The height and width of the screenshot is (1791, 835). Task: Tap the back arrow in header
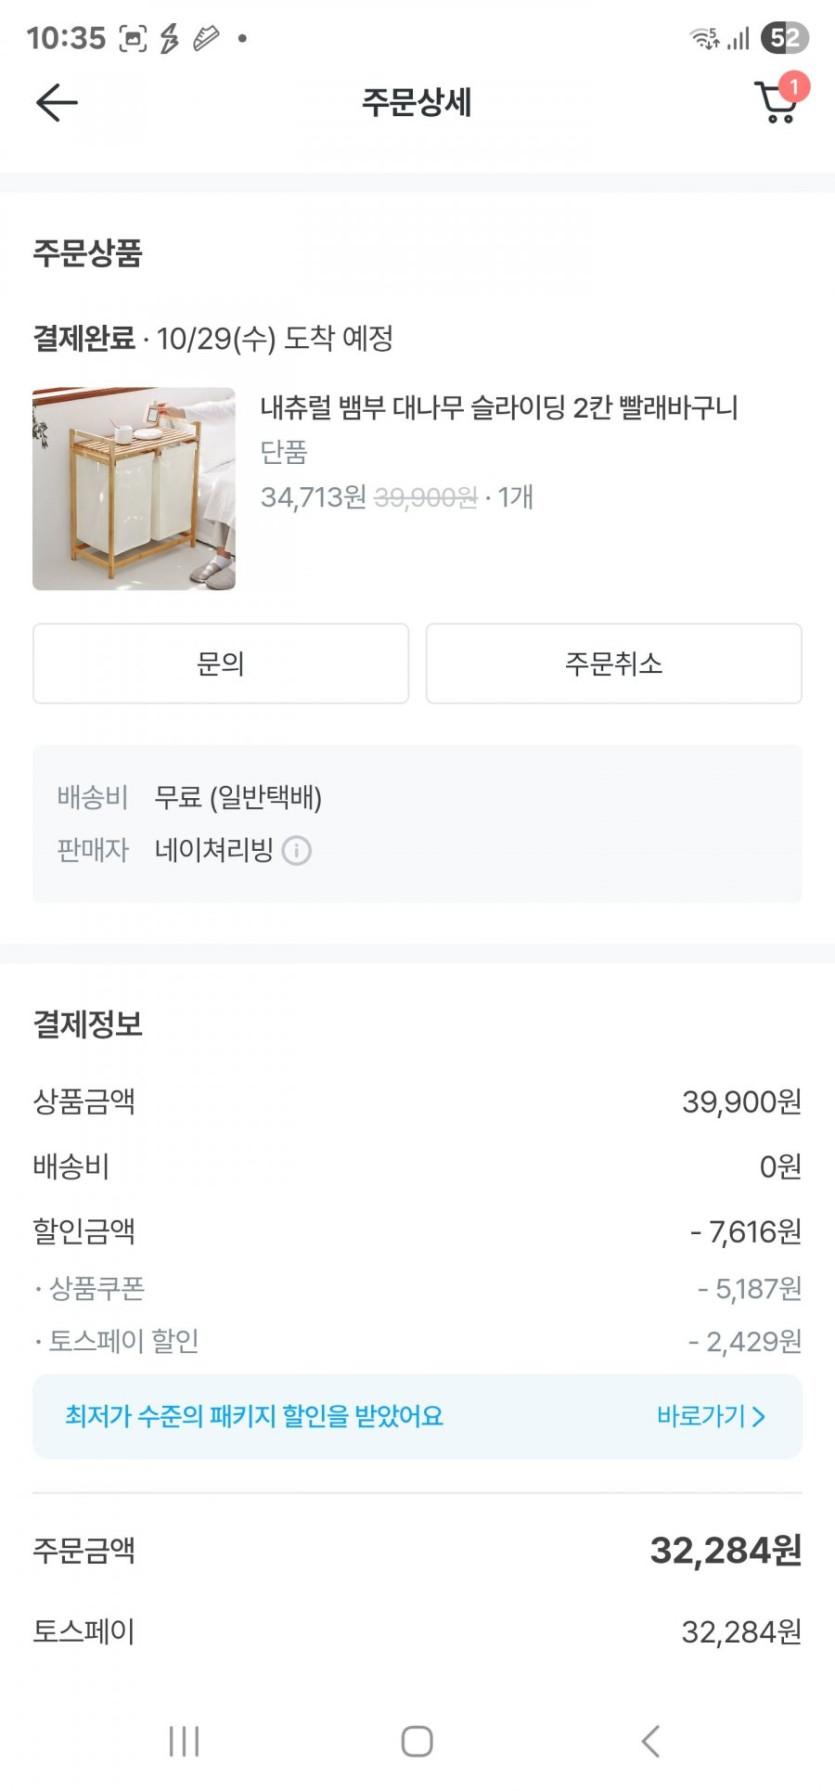(56, 102)
